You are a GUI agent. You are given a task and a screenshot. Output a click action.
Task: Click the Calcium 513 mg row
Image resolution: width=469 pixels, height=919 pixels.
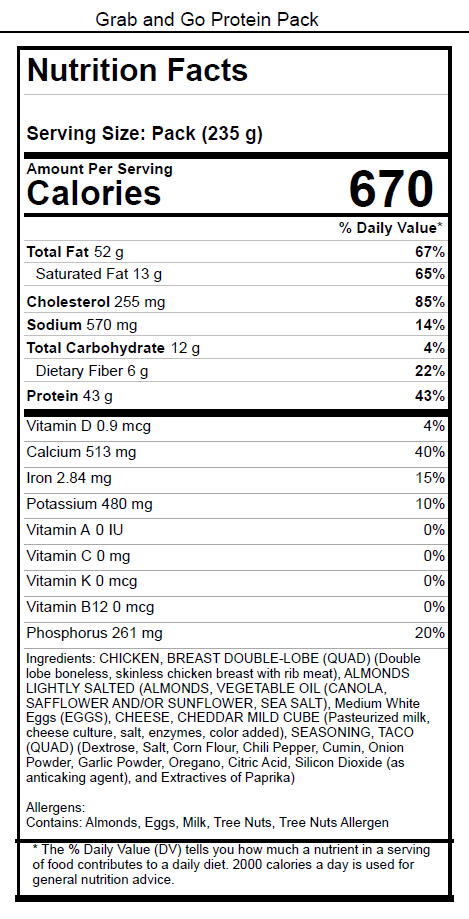pos(236,452)
